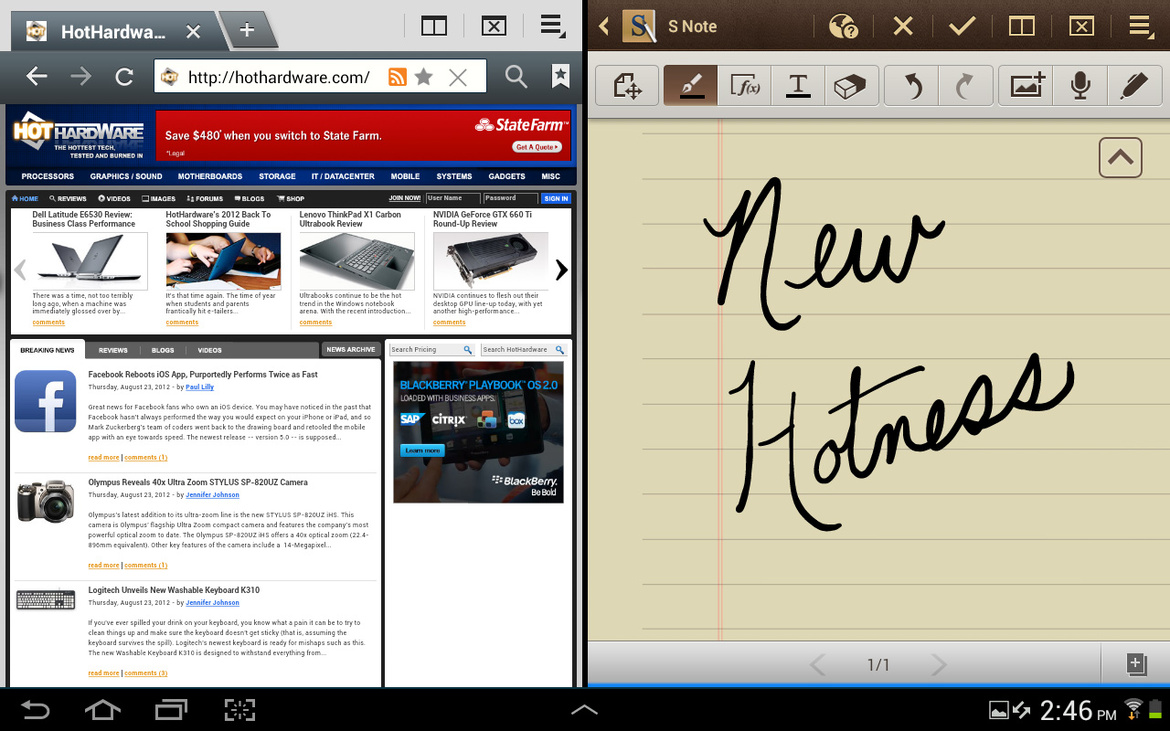
Task: Open the Logitech Washable Keyboard K310 article
Action: tap(174, 590)
